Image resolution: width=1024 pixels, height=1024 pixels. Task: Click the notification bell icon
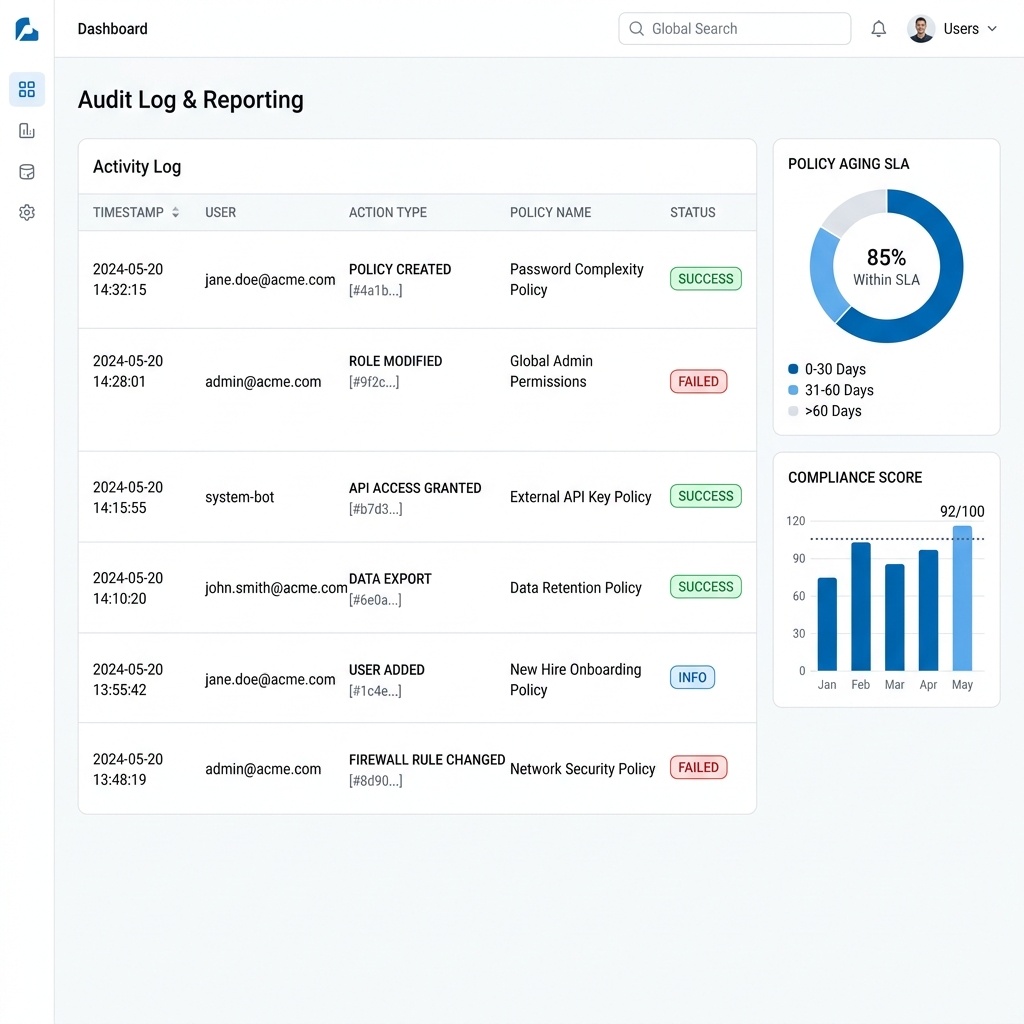[x=878, y=28]
